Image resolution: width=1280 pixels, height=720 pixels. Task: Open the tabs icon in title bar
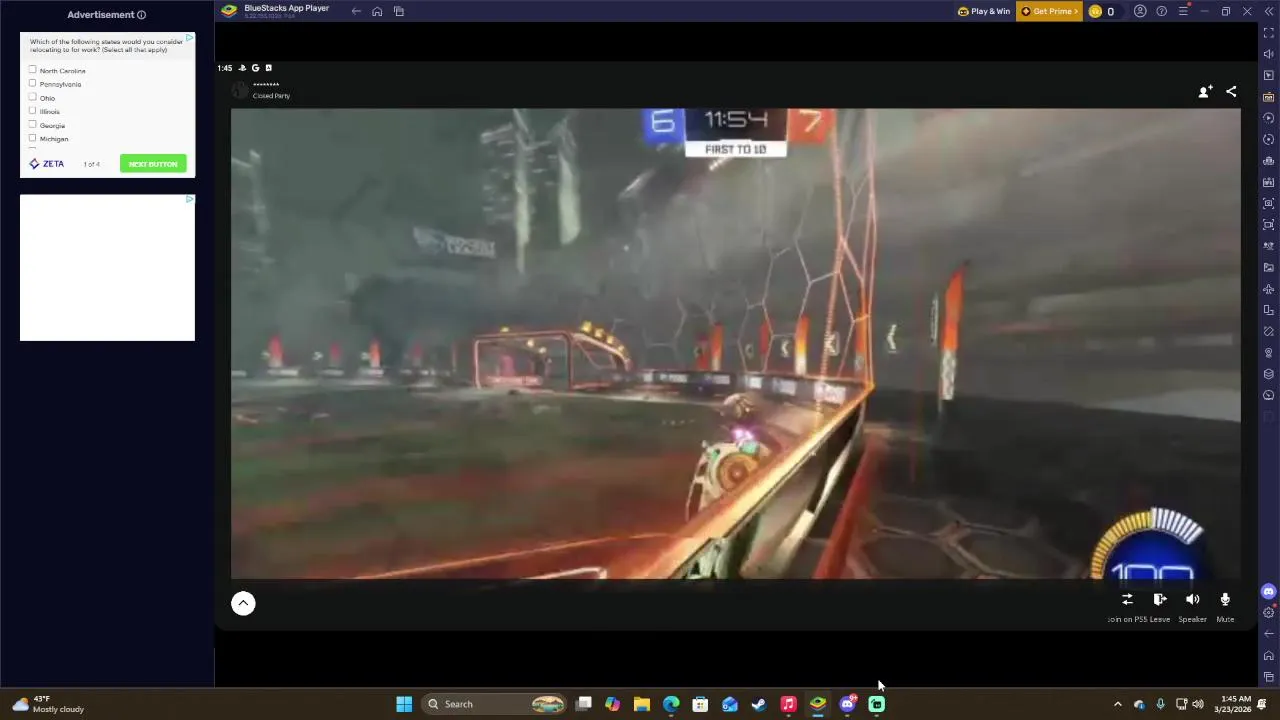[x=399, y=11]
